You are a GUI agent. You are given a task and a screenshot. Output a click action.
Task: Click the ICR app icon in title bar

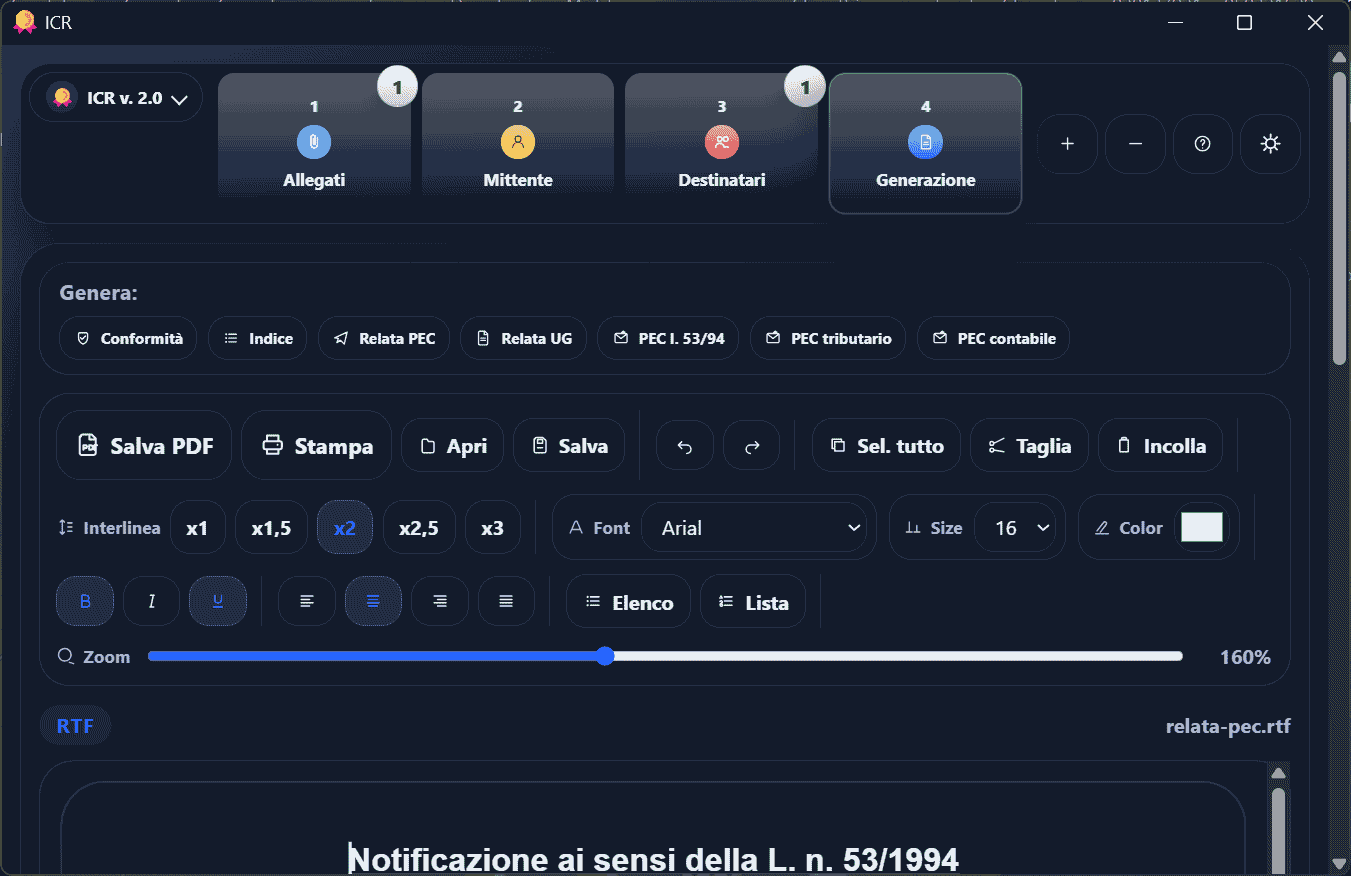click(x=24, y=22)
